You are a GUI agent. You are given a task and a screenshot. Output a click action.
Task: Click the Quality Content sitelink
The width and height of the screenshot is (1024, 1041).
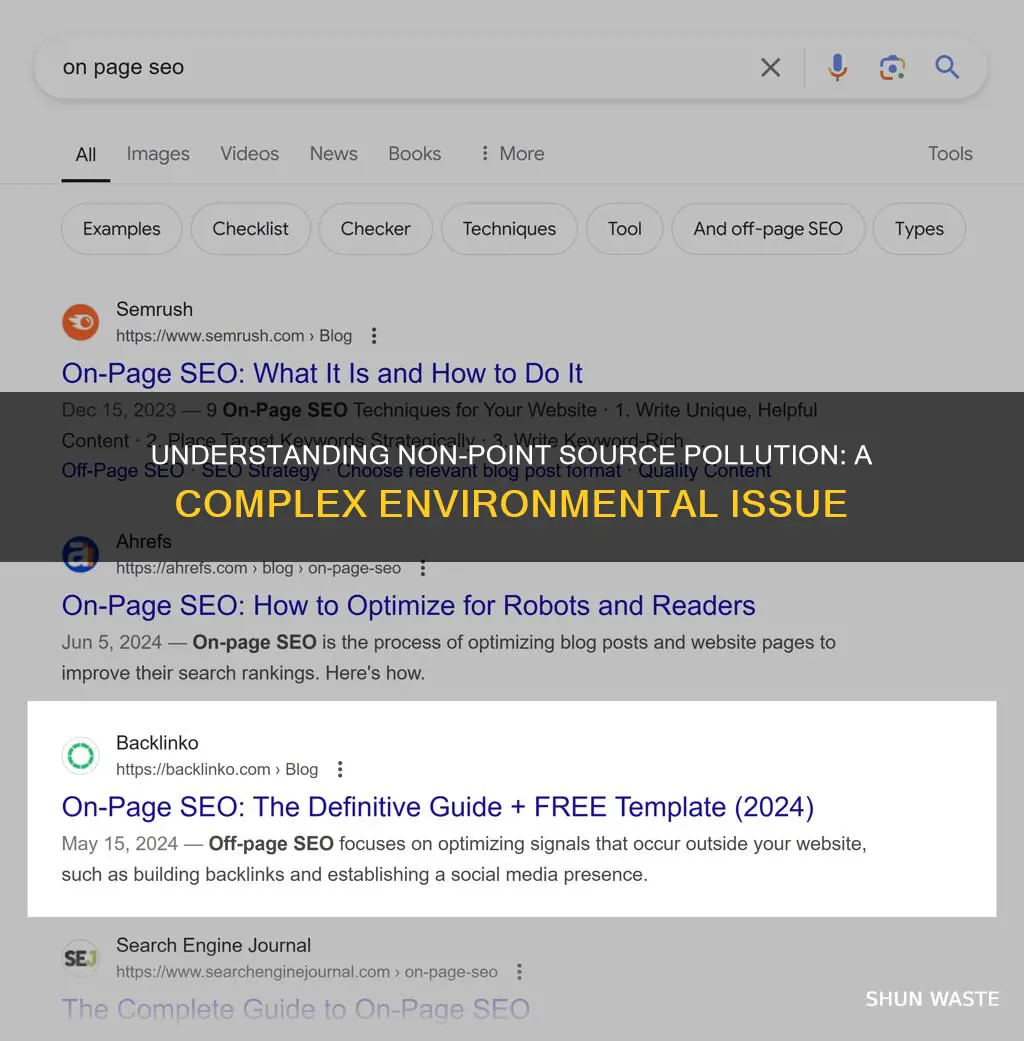pyautogui.click(x=705, y=471)
